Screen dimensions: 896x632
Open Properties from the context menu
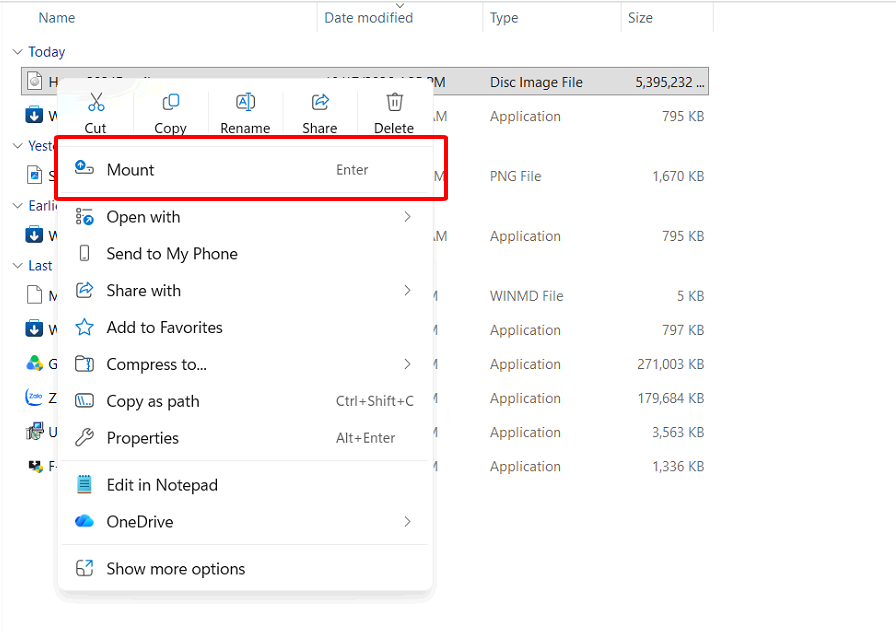[245, 438]
